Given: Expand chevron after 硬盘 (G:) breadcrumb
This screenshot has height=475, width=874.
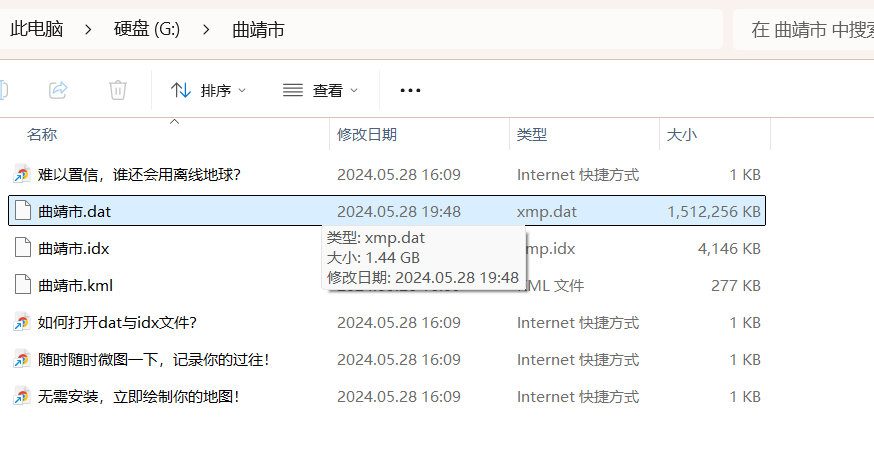Looking at the screenshot, I should [x=206, y=30].
